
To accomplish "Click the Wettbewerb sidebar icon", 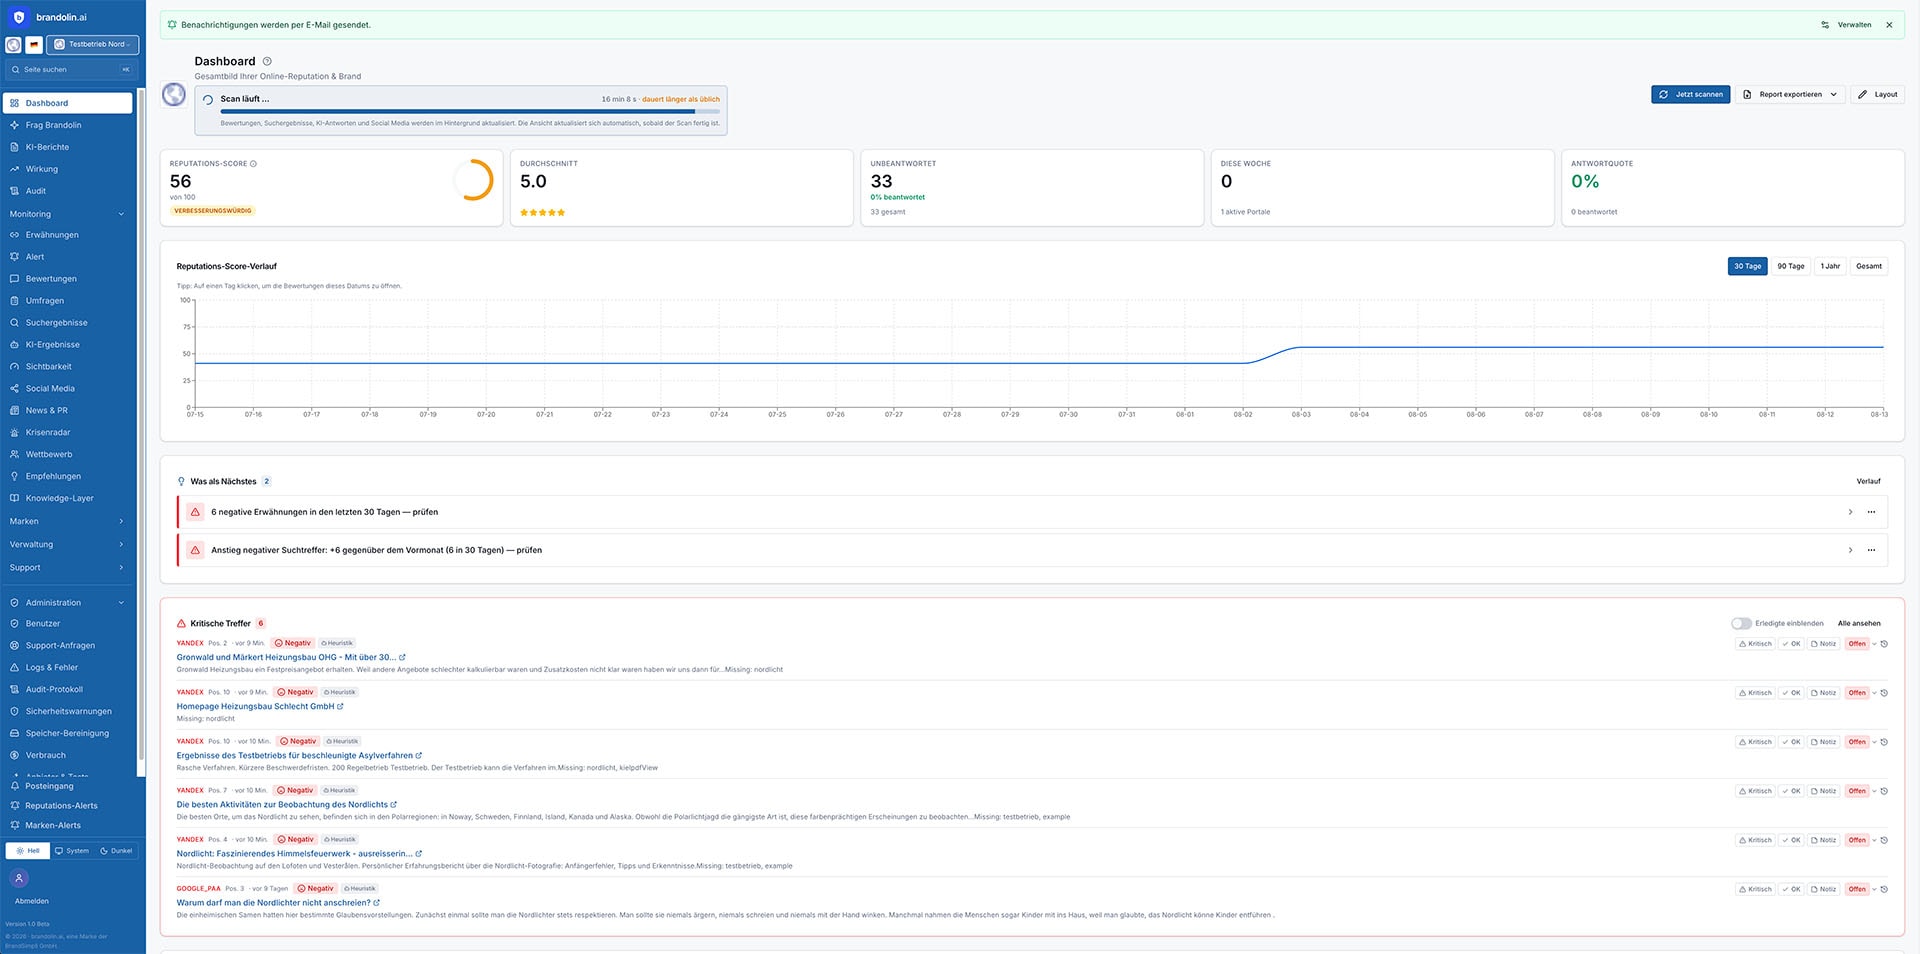I will pos(14,454).
